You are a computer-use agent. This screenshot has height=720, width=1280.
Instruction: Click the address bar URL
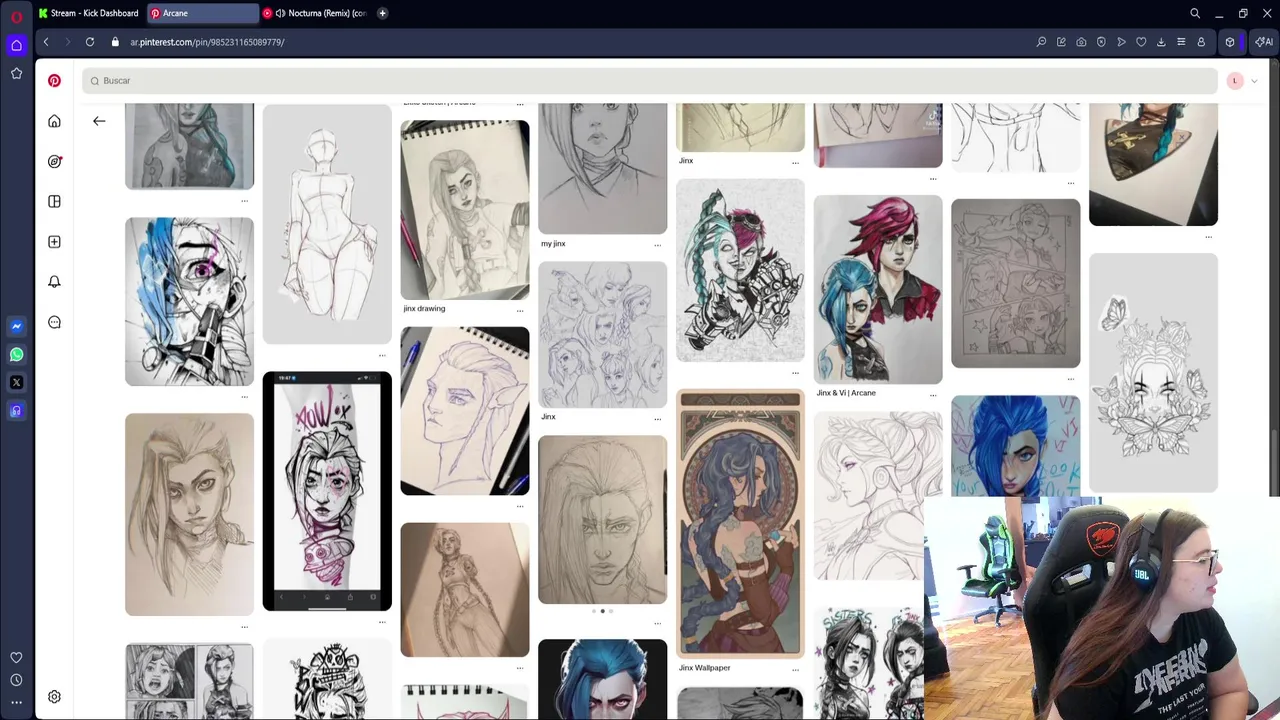208,42
